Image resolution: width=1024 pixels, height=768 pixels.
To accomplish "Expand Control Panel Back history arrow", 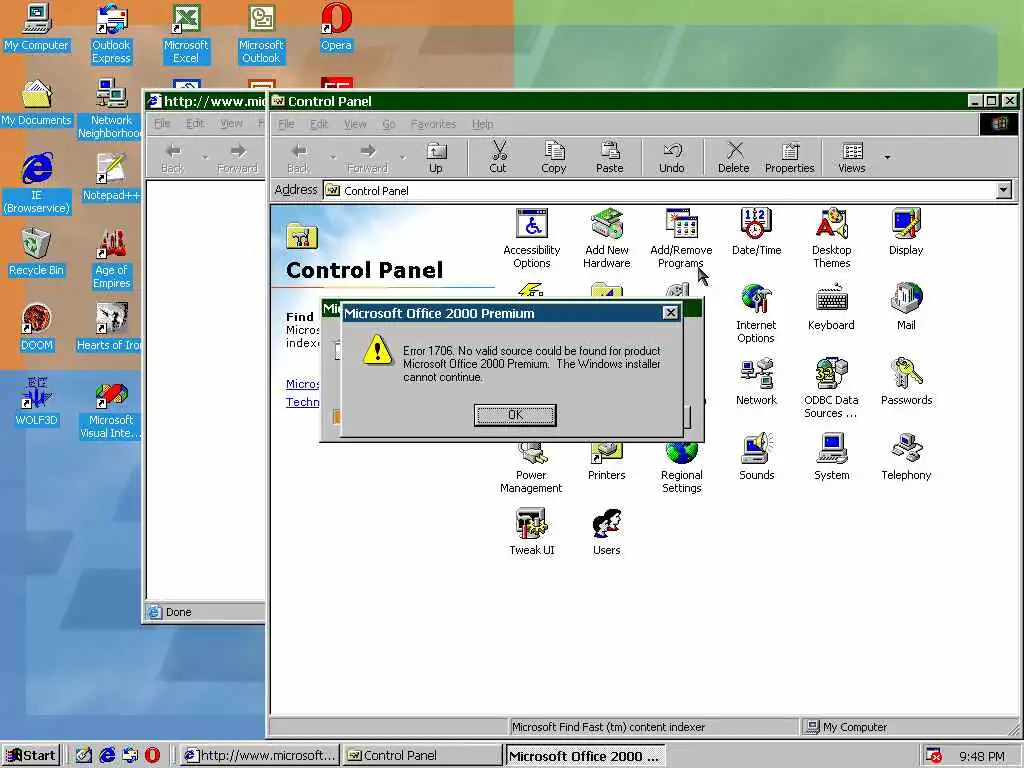I will click(333, 157).
